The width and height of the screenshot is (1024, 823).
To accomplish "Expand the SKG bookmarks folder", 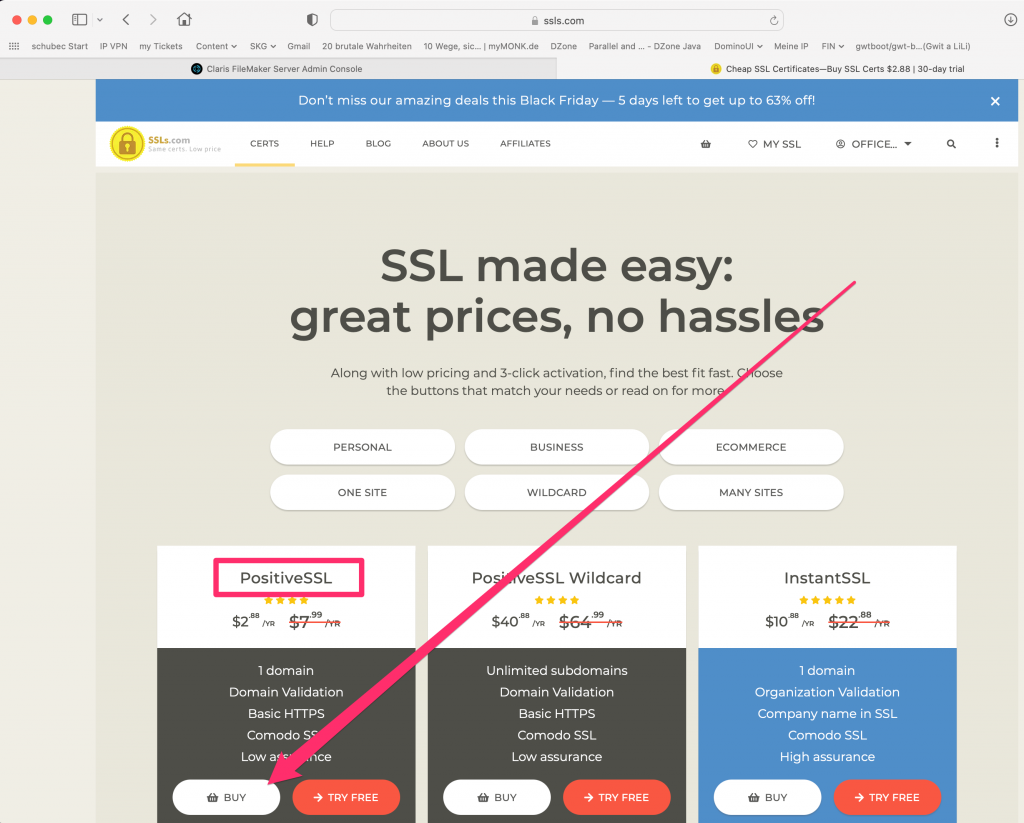I will click(263, 46).
